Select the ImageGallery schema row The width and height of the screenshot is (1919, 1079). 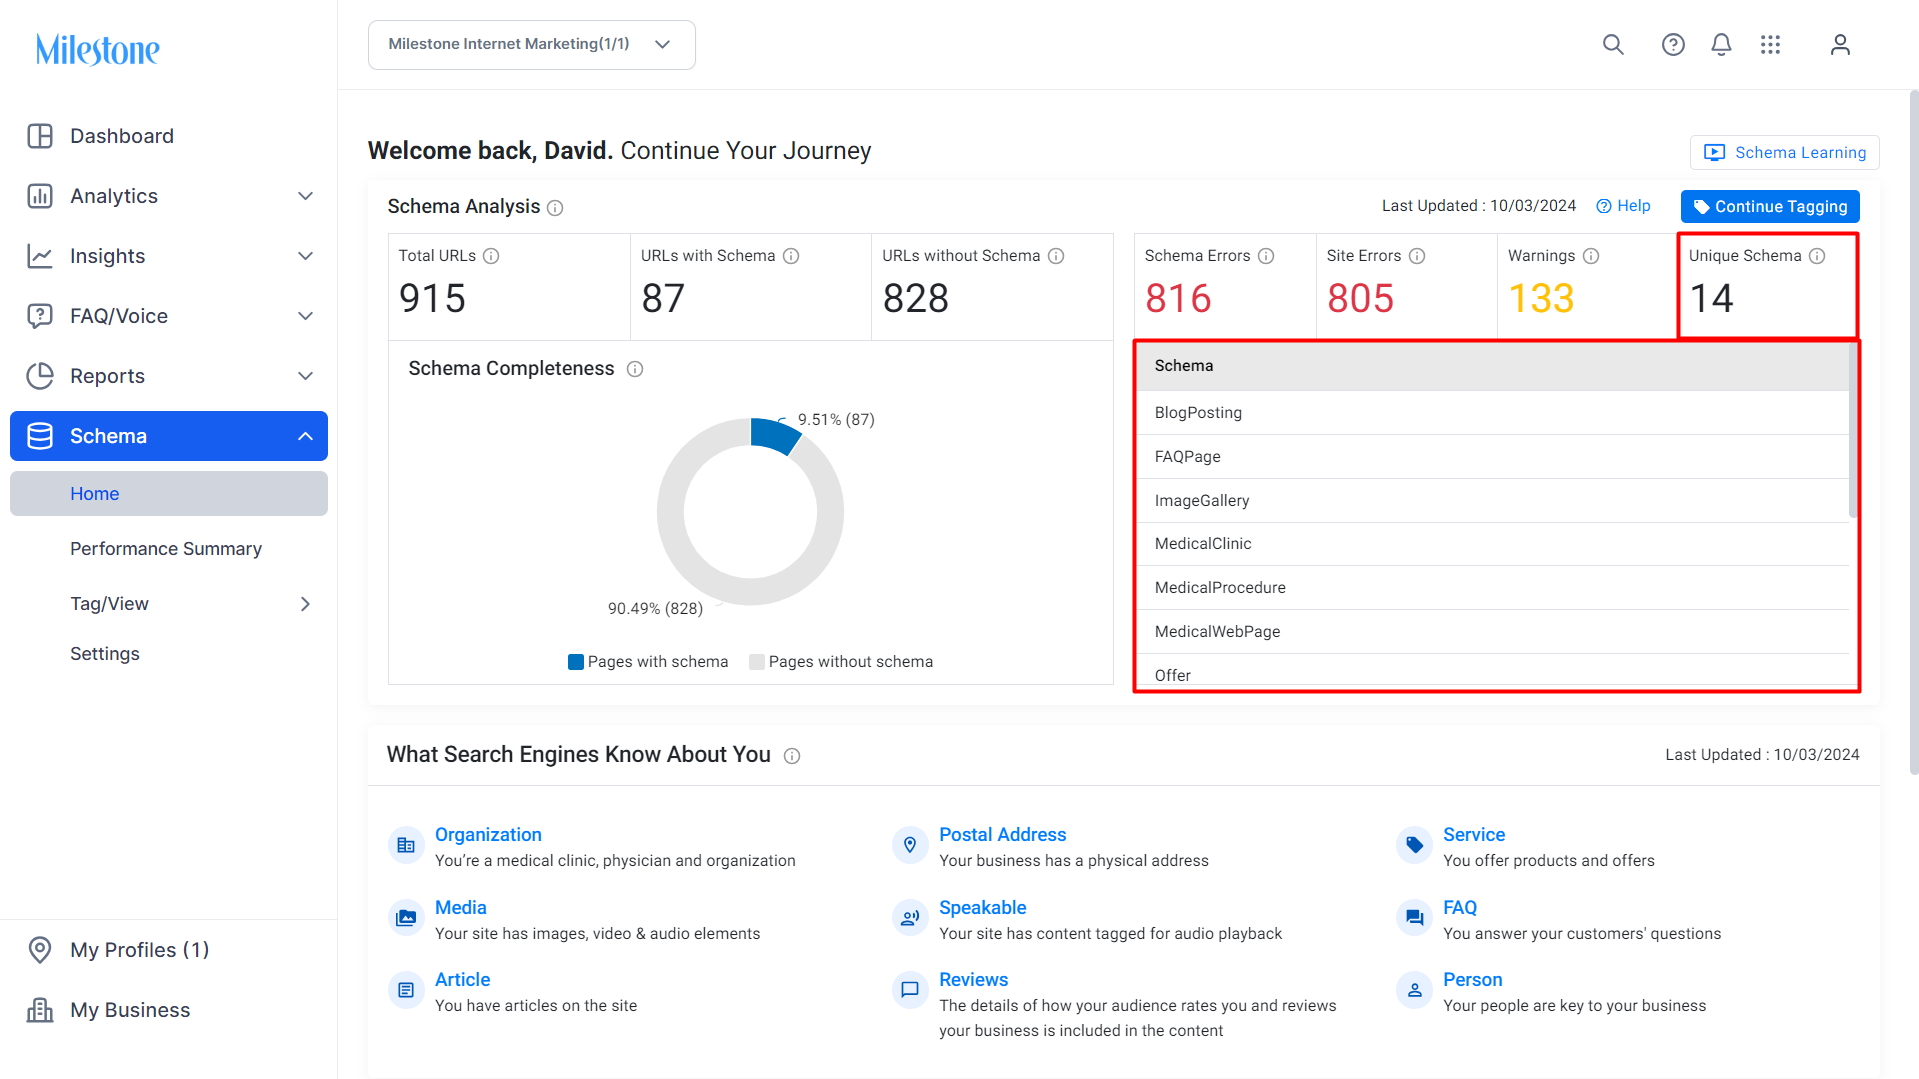click(1492, 501)
